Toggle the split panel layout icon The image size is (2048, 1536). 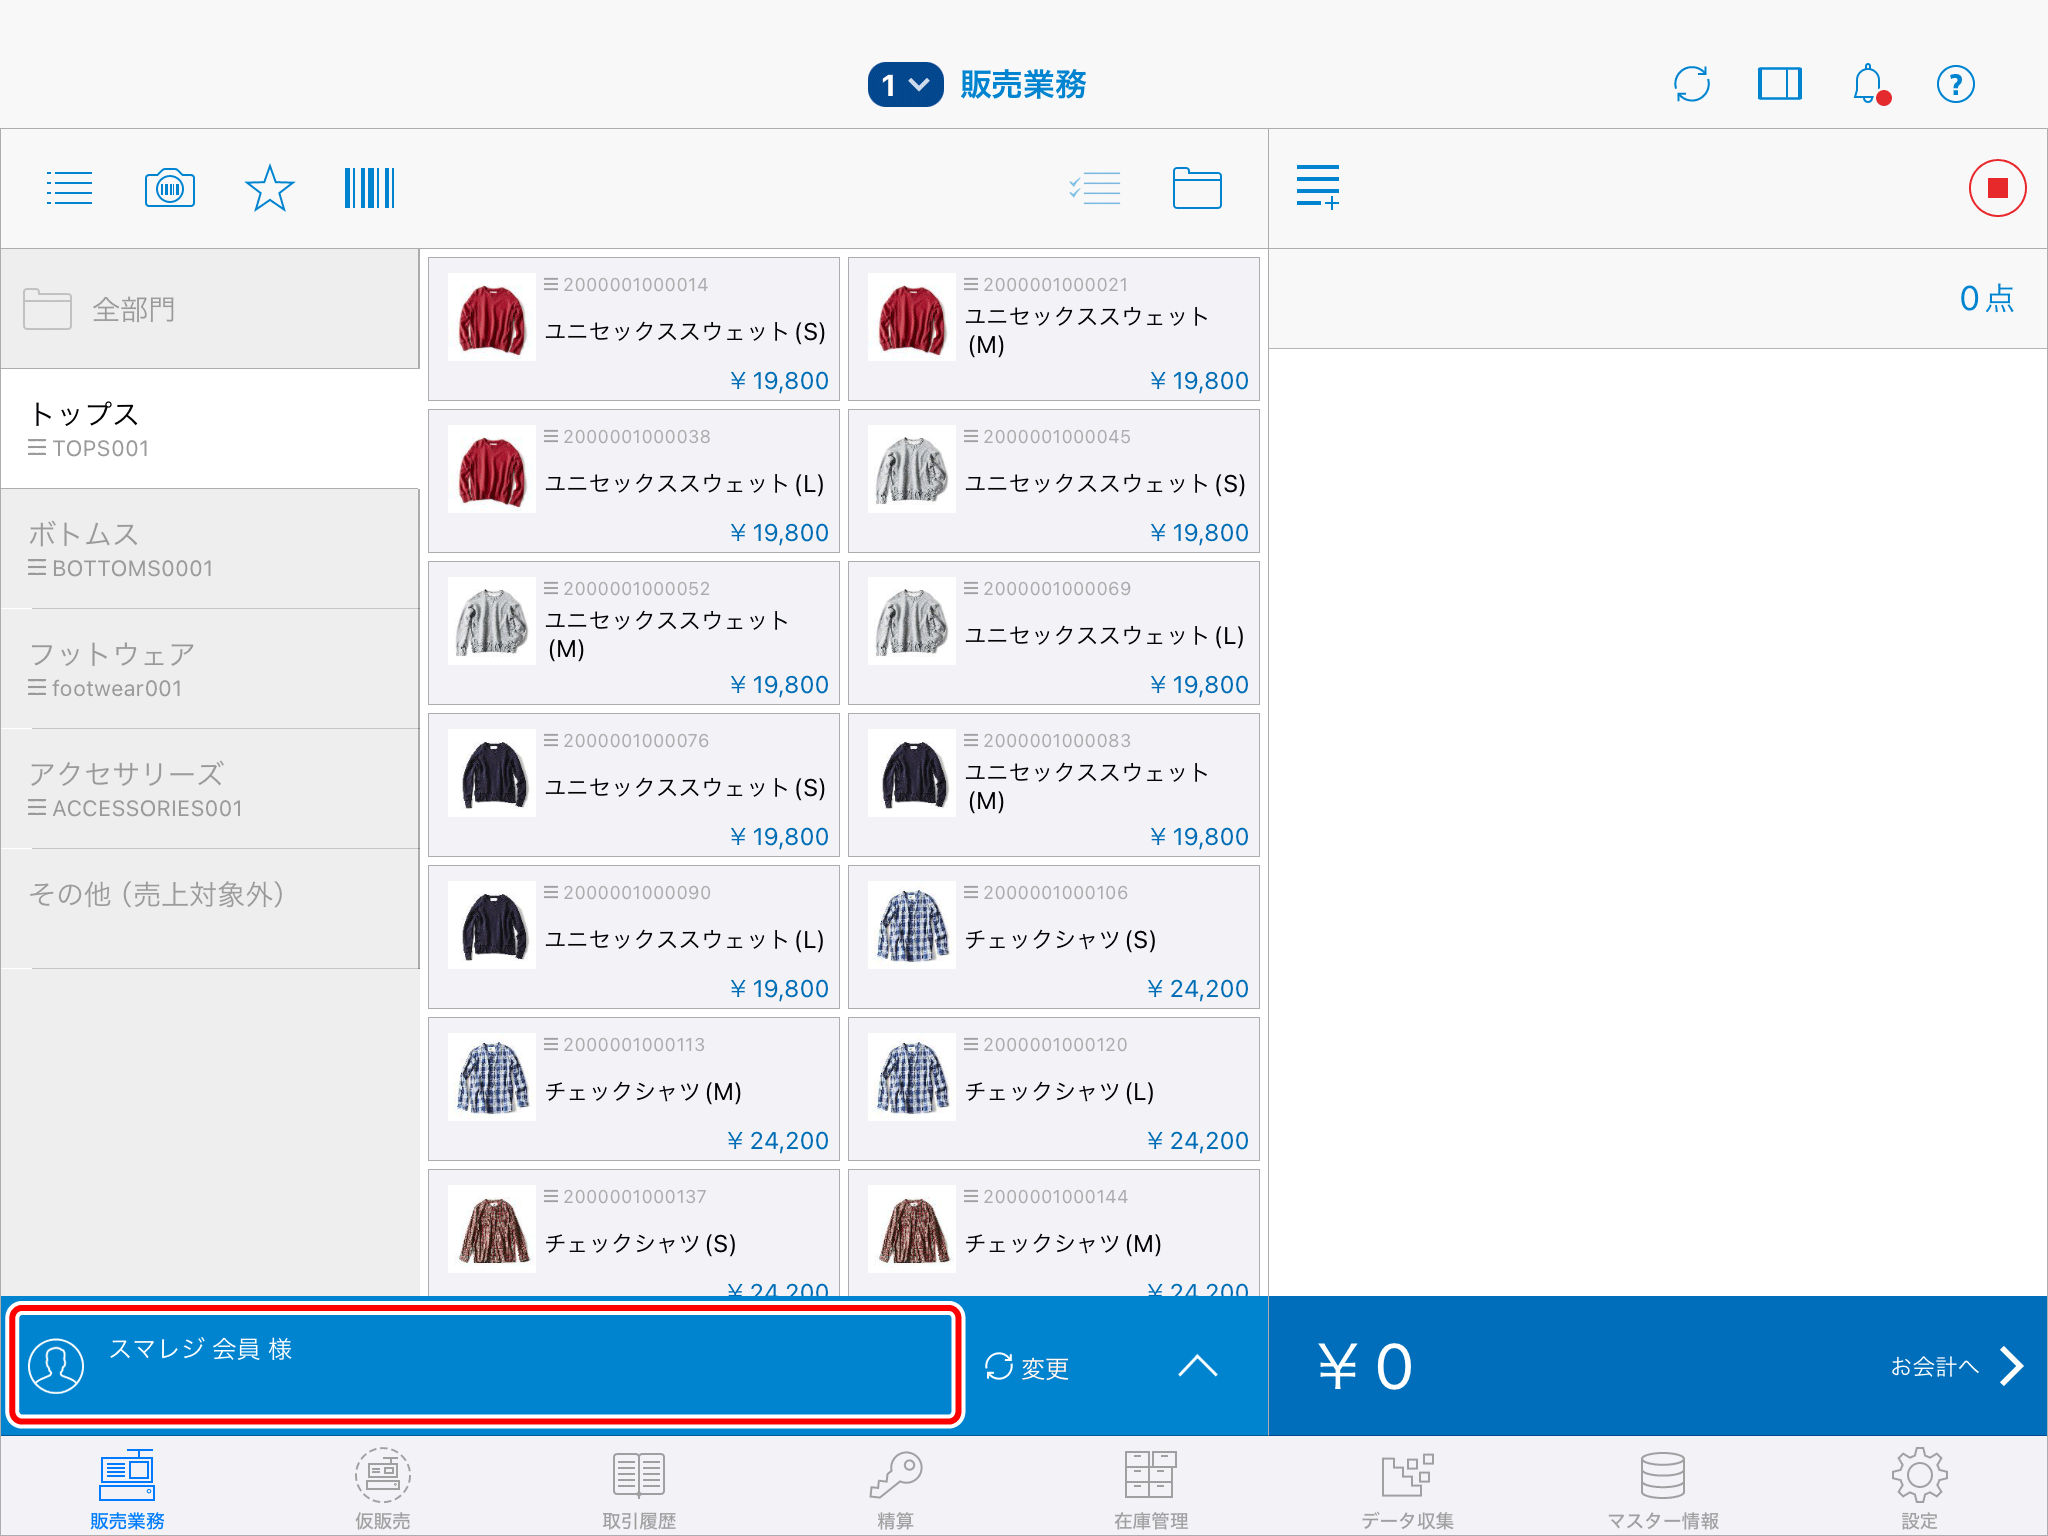tap(1779, 84)
